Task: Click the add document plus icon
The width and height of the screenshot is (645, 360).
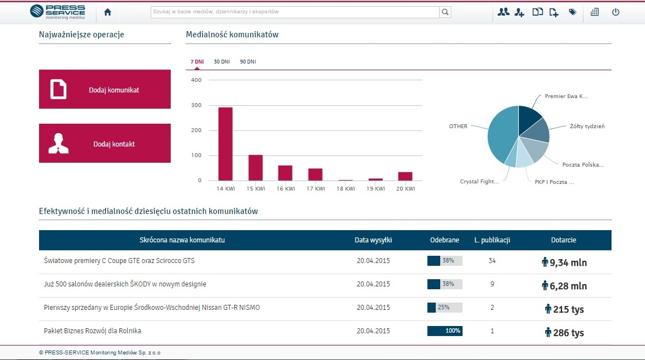Action: [x=554, y=12]
